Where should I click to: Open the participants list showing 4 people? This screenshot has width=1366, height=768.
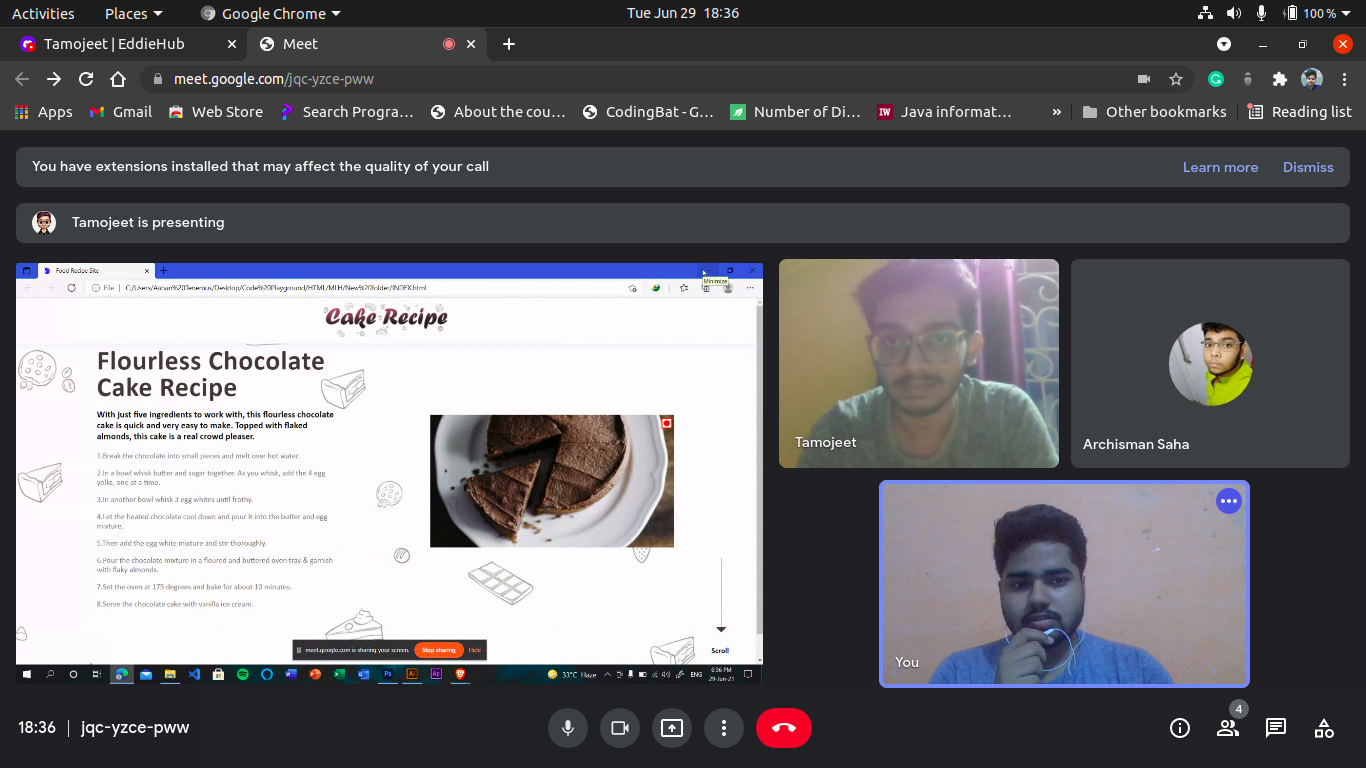[x=1227, y=728]
